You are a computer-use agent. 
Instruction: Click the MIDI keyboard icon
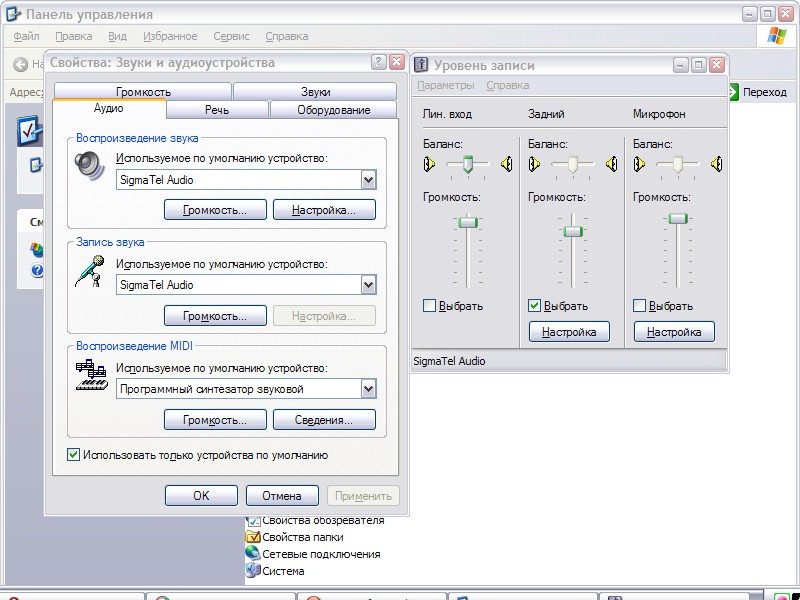pos(91,376)
